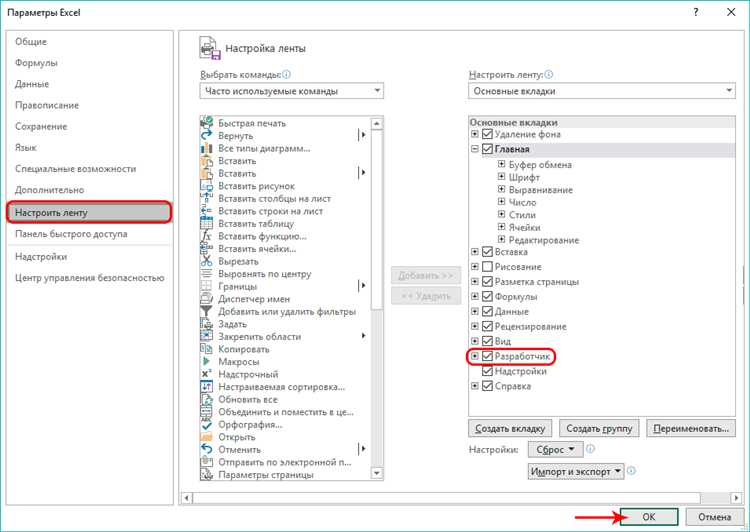Viewport: 750px width, 532px height.
Task: Select the Вставить столбцы на лист icon
Action: point(207,198)
